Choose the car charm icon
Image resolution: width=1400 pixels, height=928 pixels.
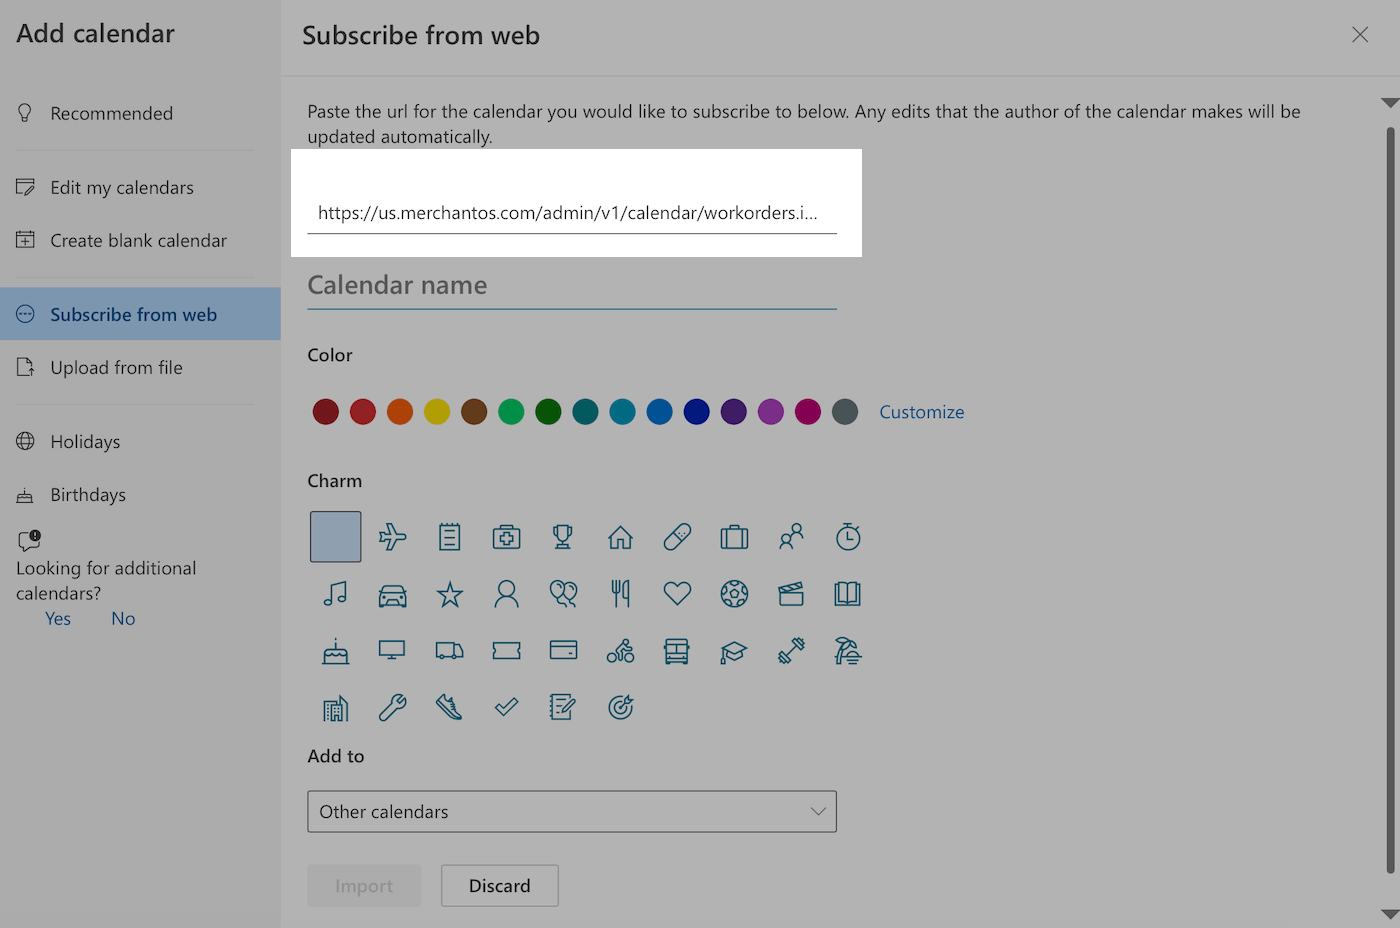pos(392,593)
